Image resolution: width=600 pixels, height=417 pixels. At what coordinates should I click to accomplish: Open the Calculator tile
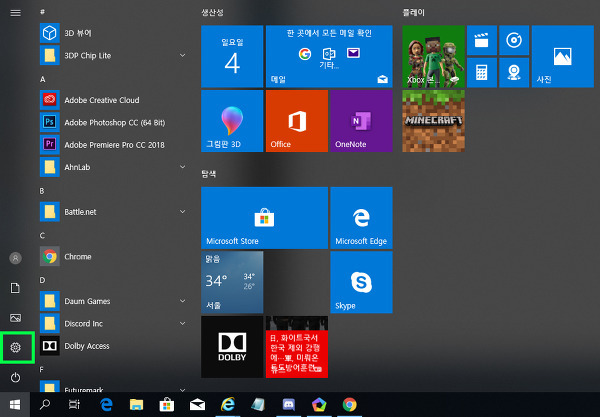tap(482, 73)
